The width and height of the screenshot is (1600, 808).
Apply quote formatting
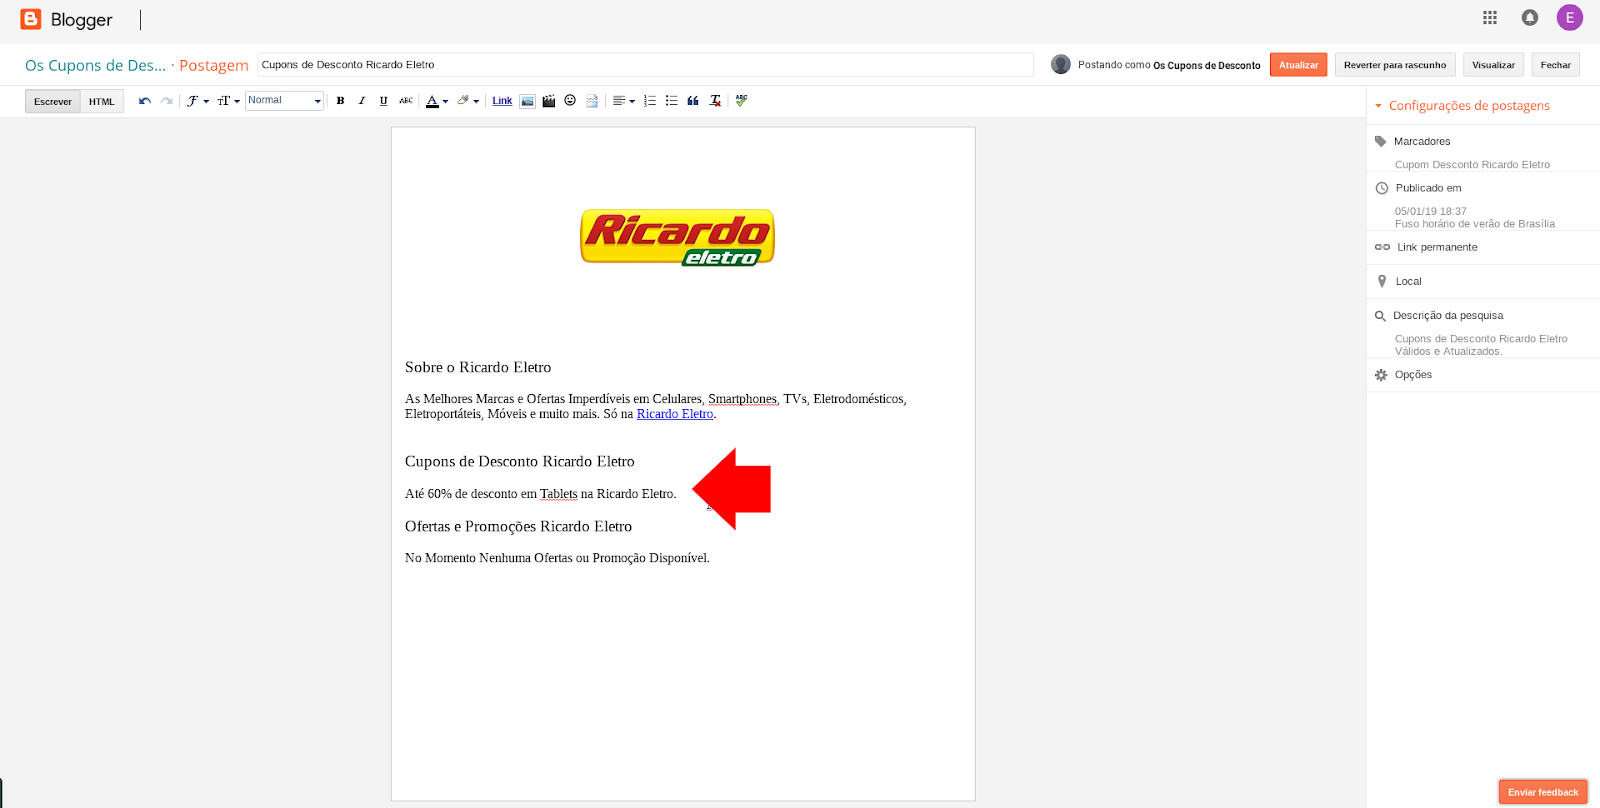coord(693,101)
